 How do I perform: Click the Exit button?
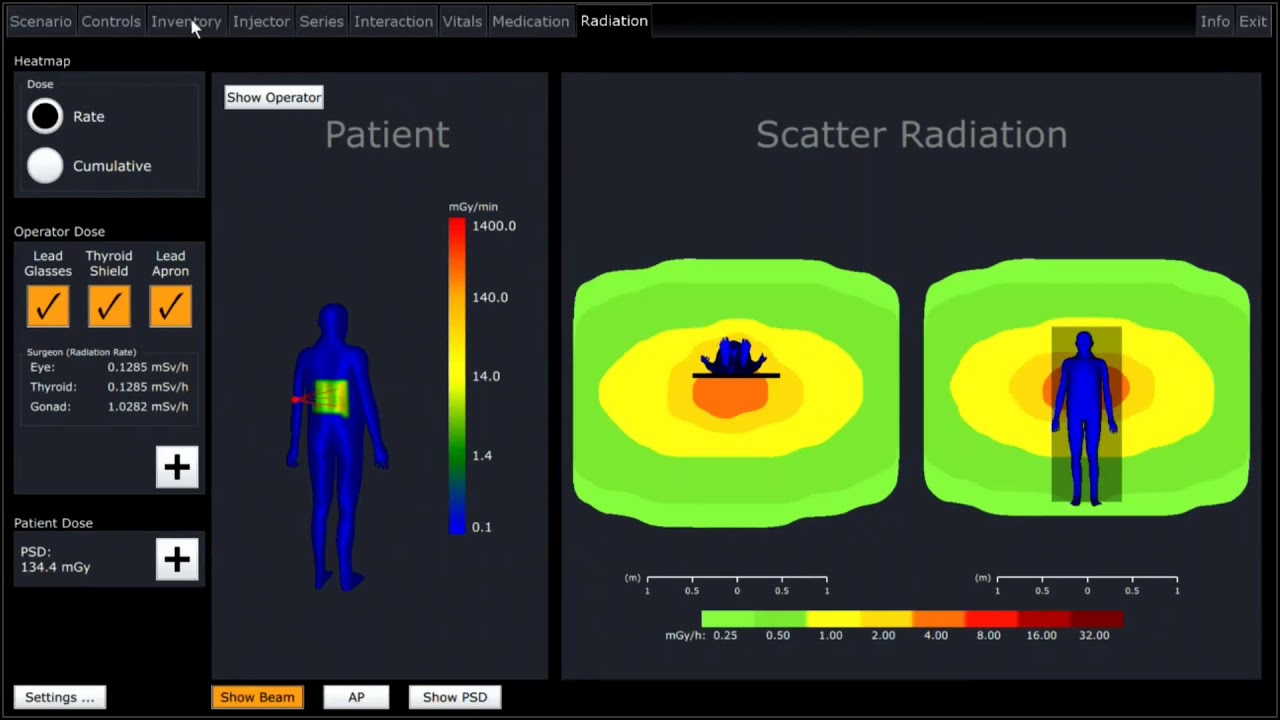coord(1253,21)
